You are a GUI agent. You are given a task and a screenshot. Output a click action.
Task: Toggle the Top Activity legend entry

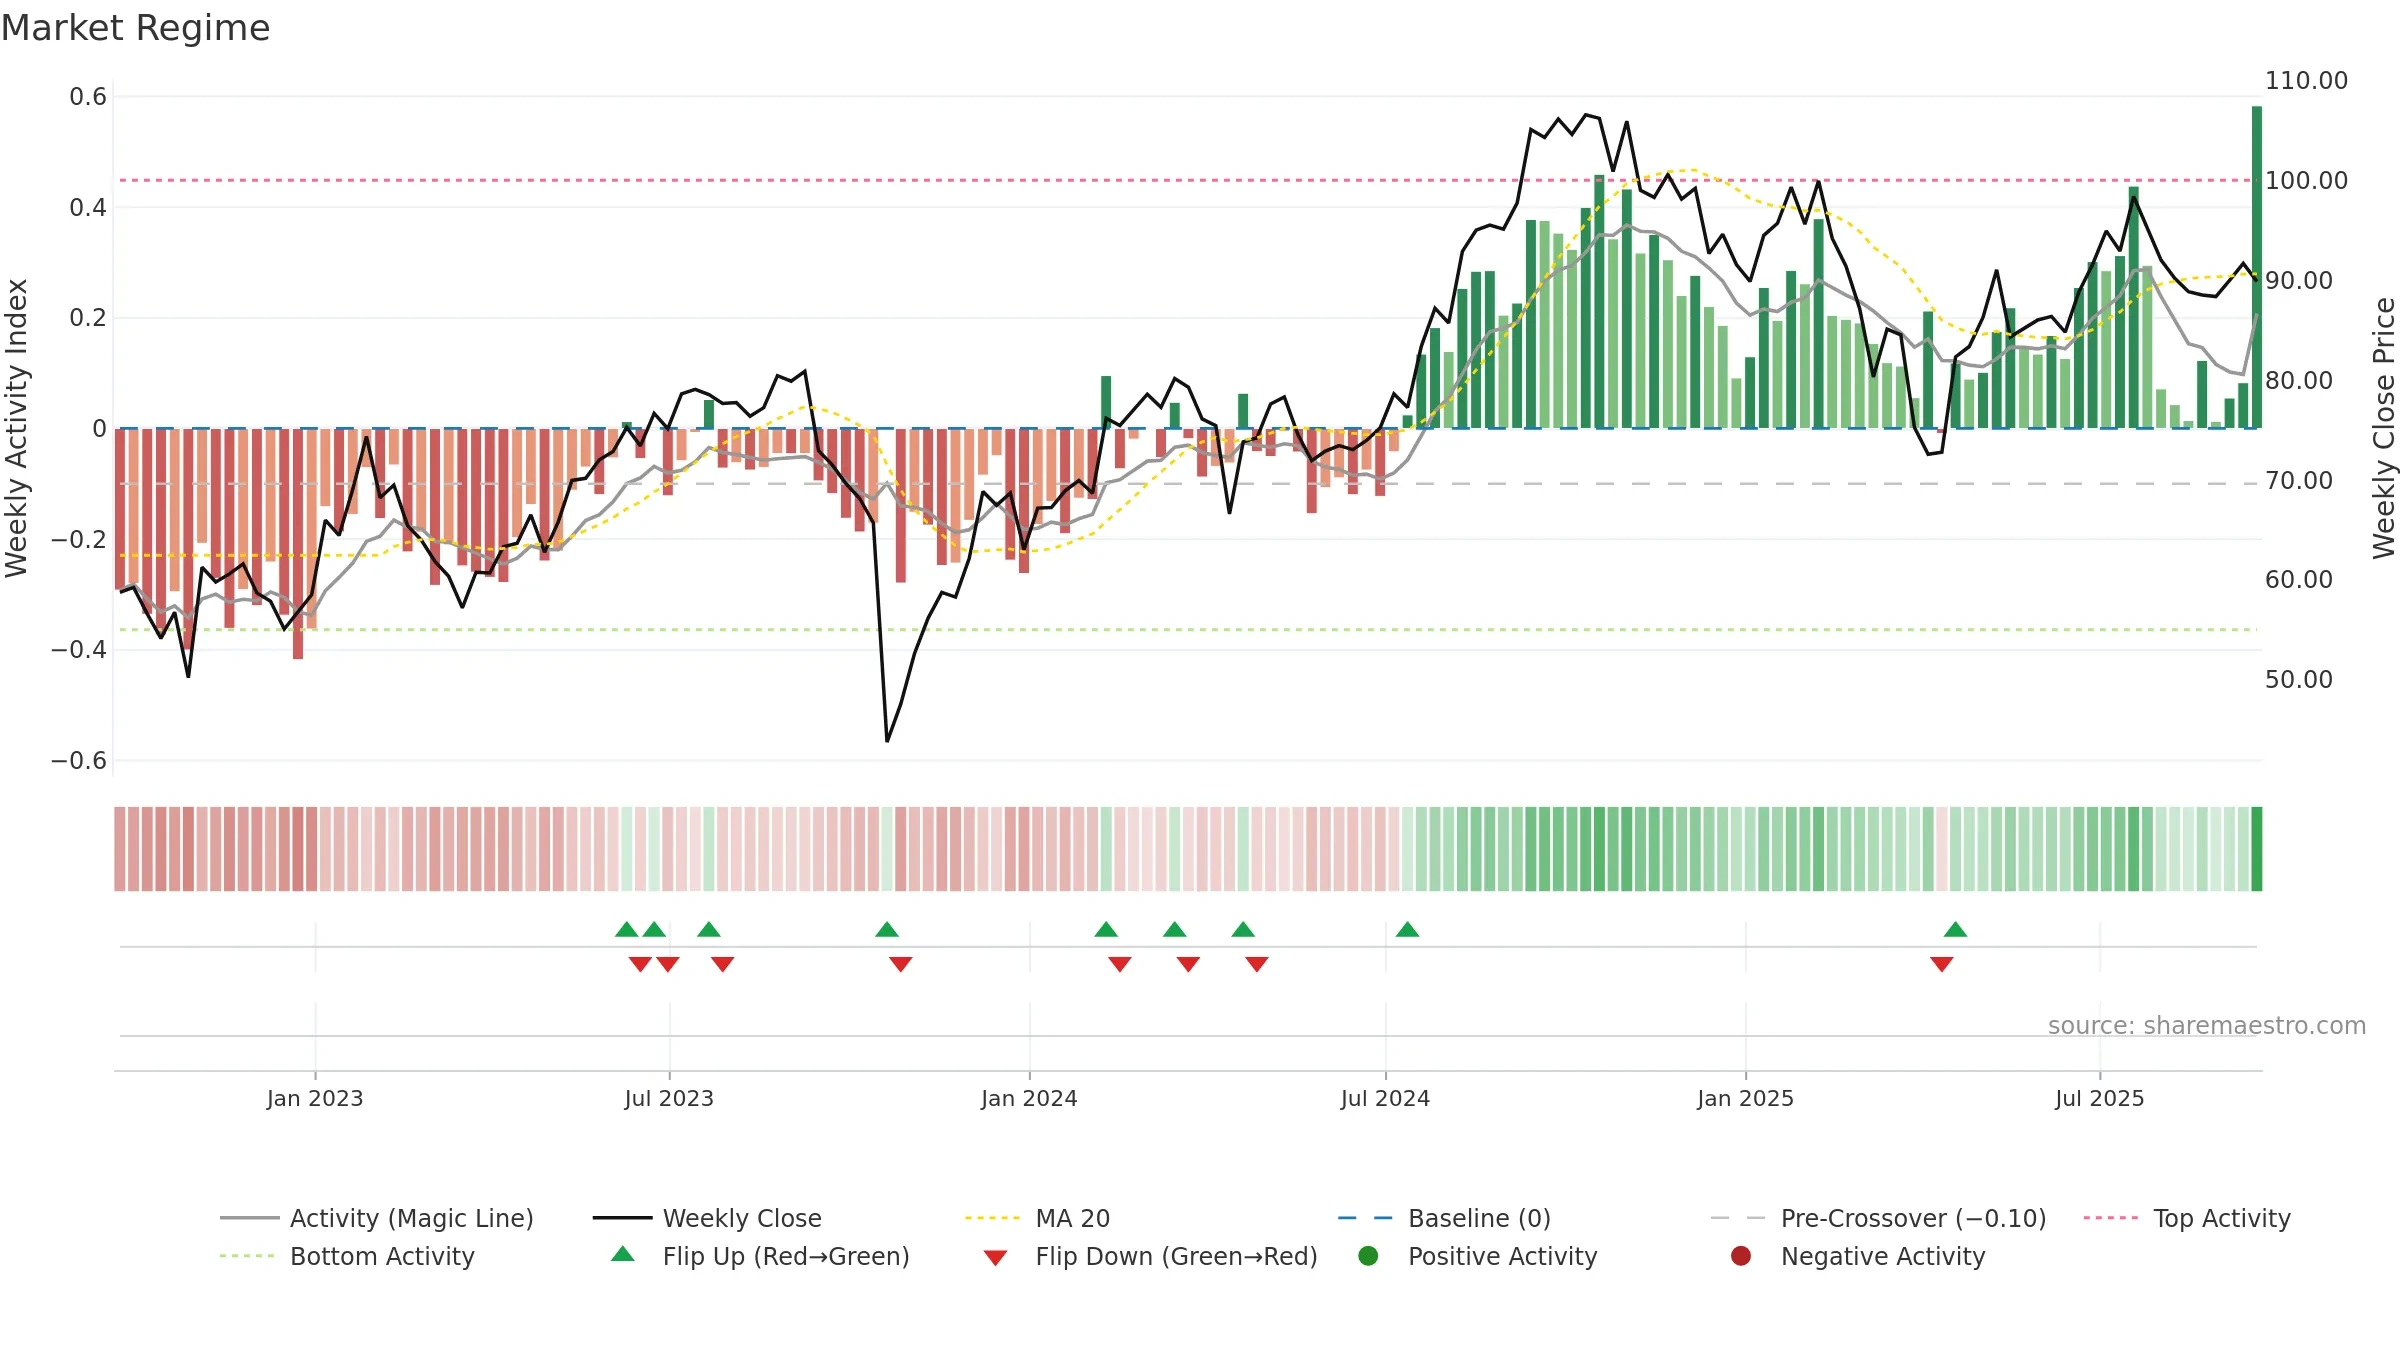pos(2186,1218)
